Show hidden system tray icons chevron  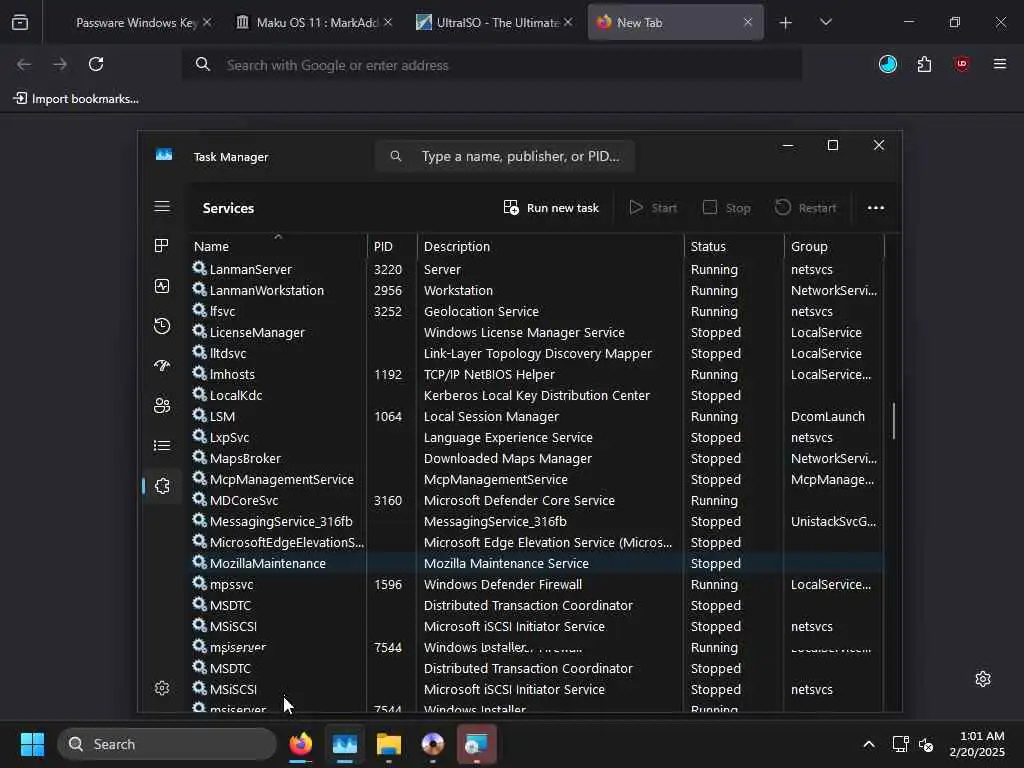(869, 744)
